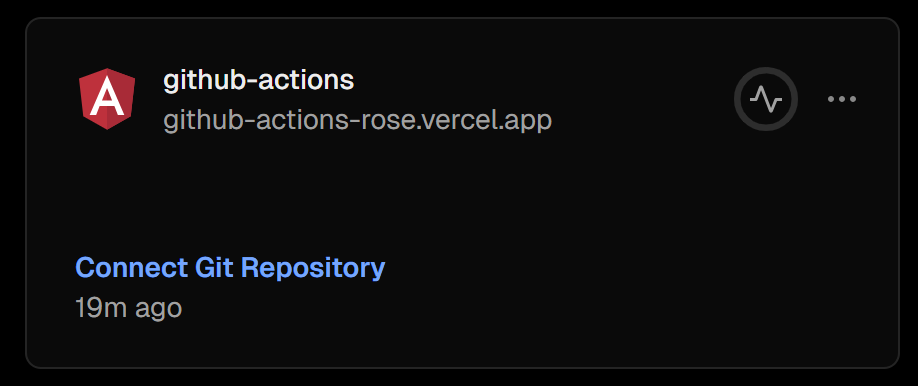Click the Angular framework logo
The width and height of the screenshot is (918, 386).
[x=107, y=99]
